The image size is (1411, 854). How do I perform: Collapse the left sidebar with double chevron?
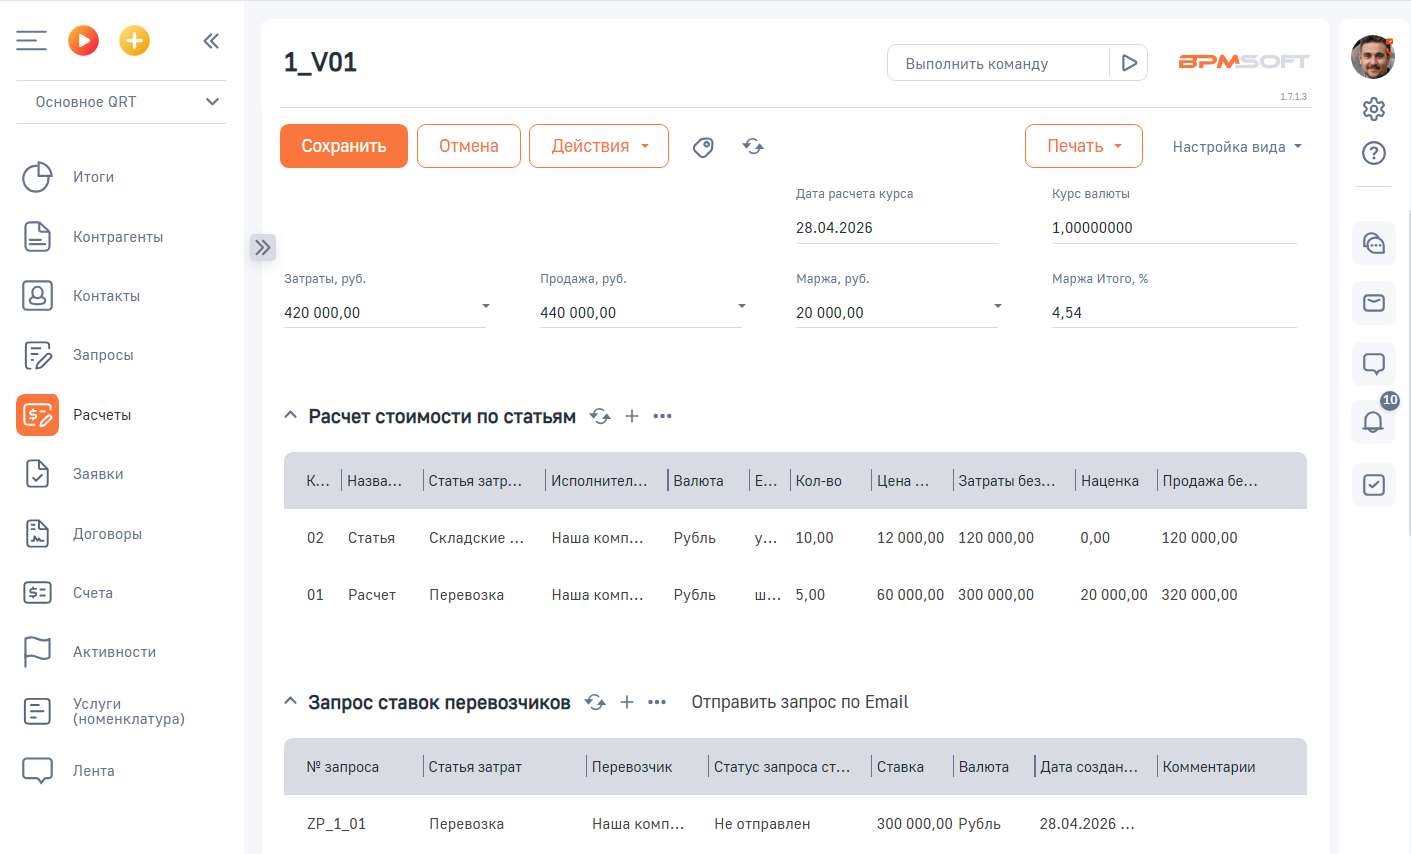click(x=211, y=41)
